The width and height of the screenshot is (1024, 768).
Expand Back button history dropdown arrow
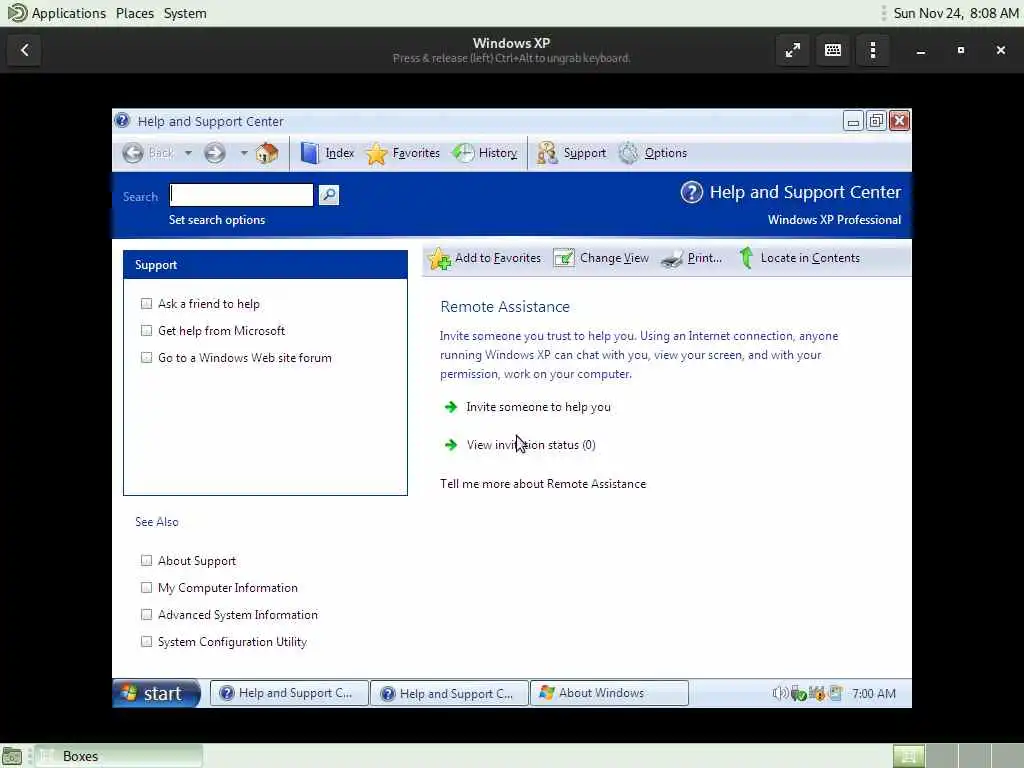(188, 153)
